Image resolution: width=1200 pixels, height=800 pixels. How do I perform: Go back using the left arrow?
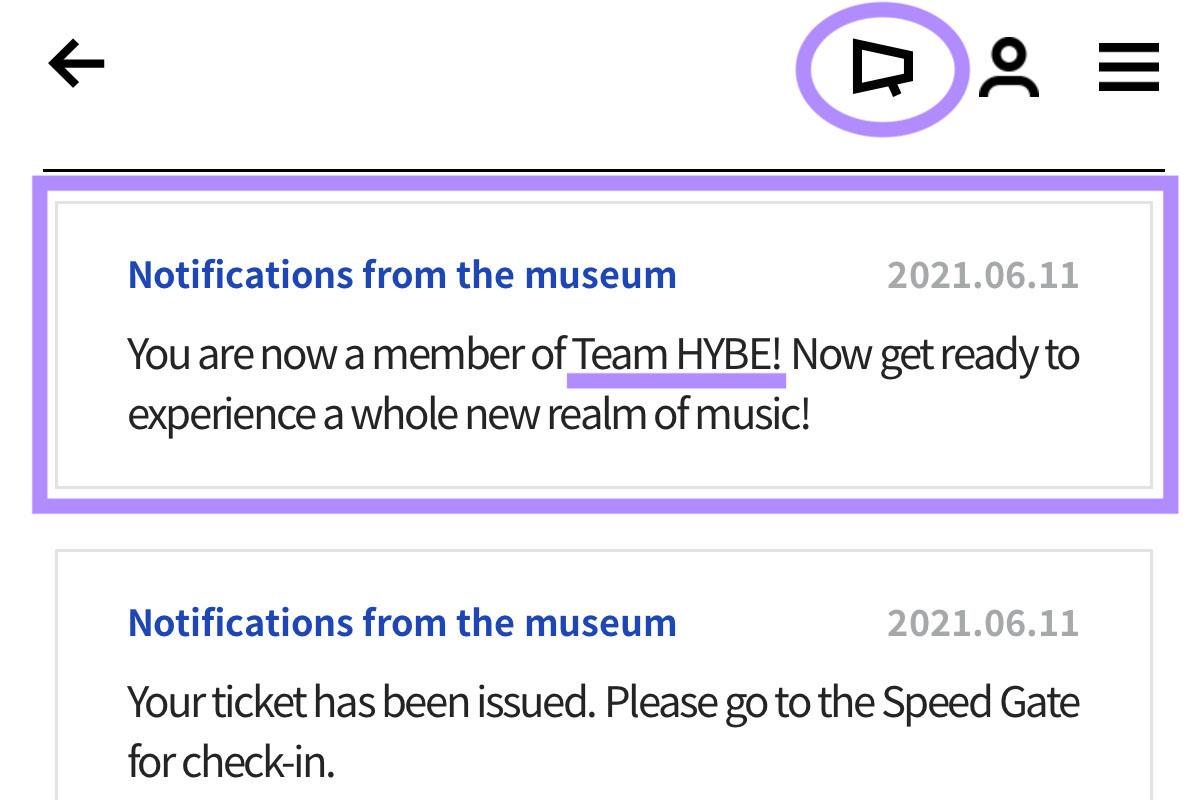[x=77, y=66]
